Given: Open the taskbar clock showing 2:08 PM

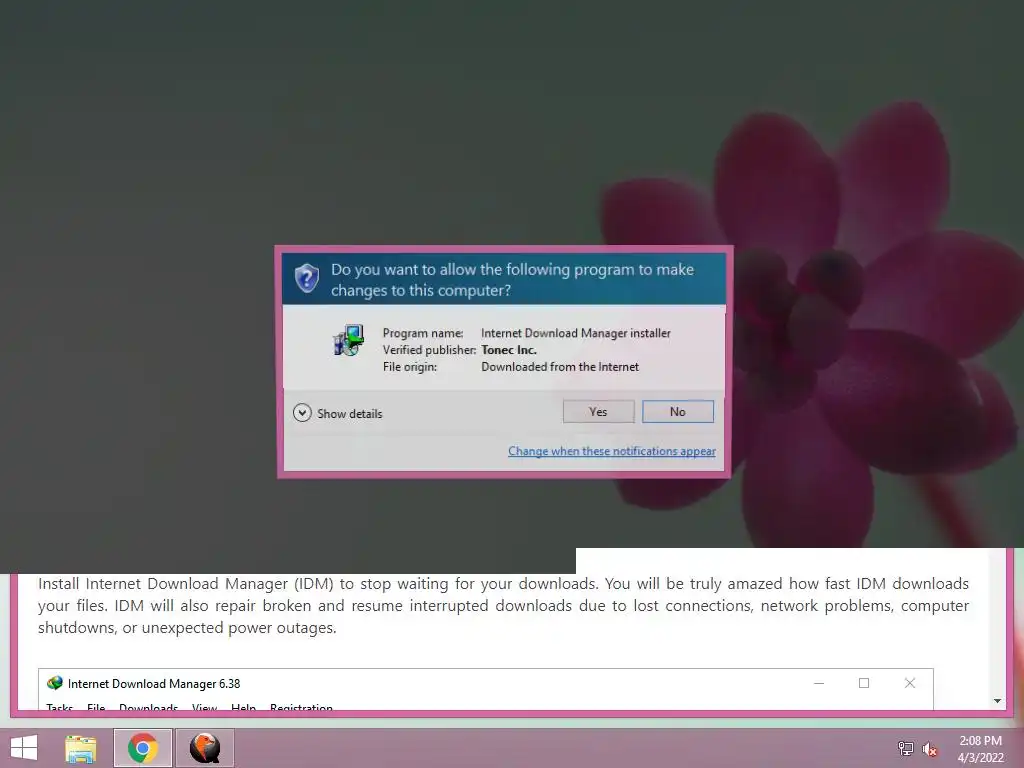Looking at the screenshot, I should (x=980, y=749).
